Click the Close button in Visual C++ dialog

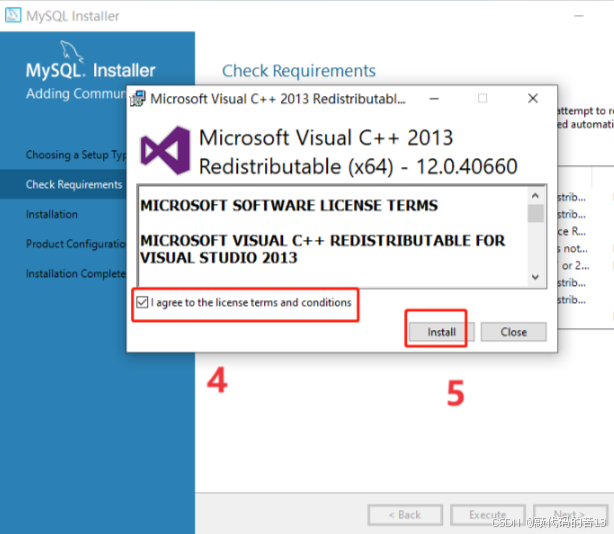point(513,332)
